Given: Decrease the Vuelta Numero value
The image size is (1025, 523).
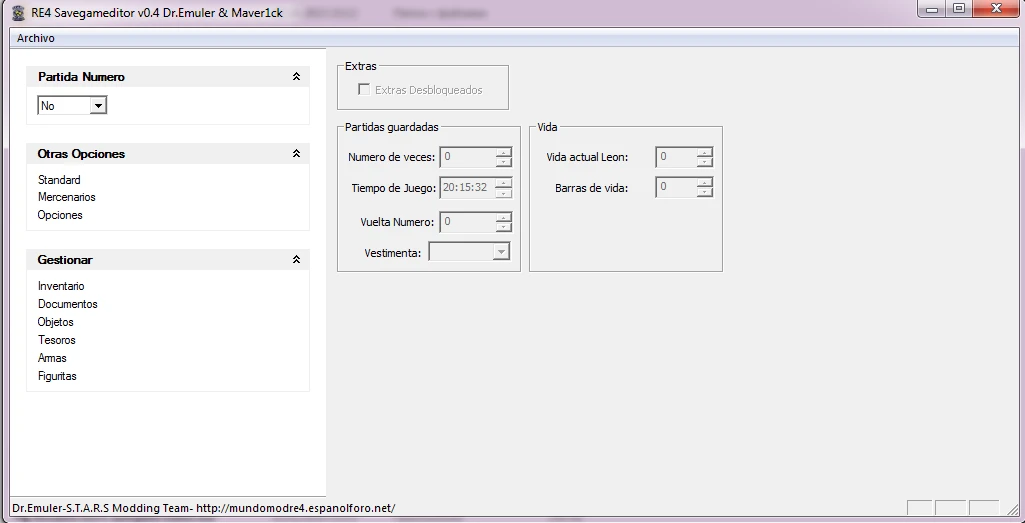Looking at the screenshot, I should coord(503,227).
